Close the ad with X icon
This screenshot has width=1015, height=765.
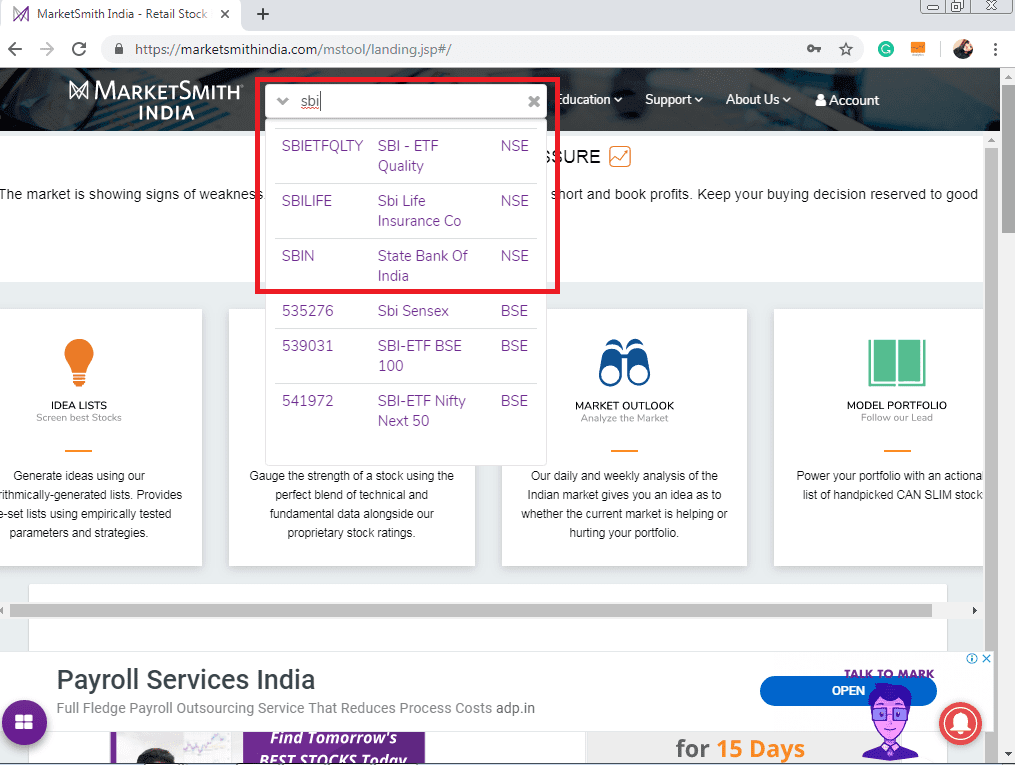[986, 658]
